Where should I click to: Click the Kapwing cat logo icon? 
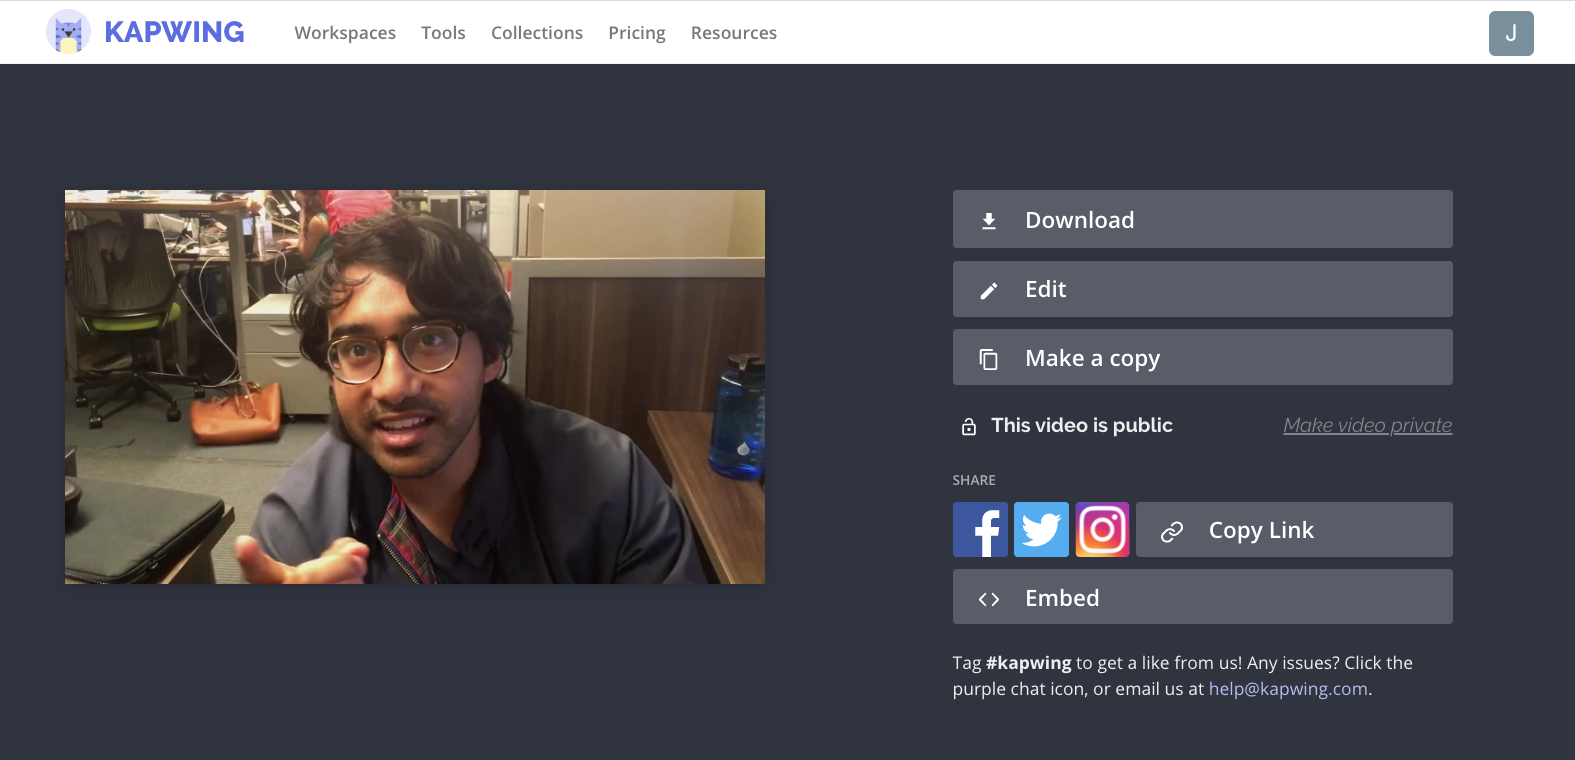pyautogui.click(x=68, y=32)
